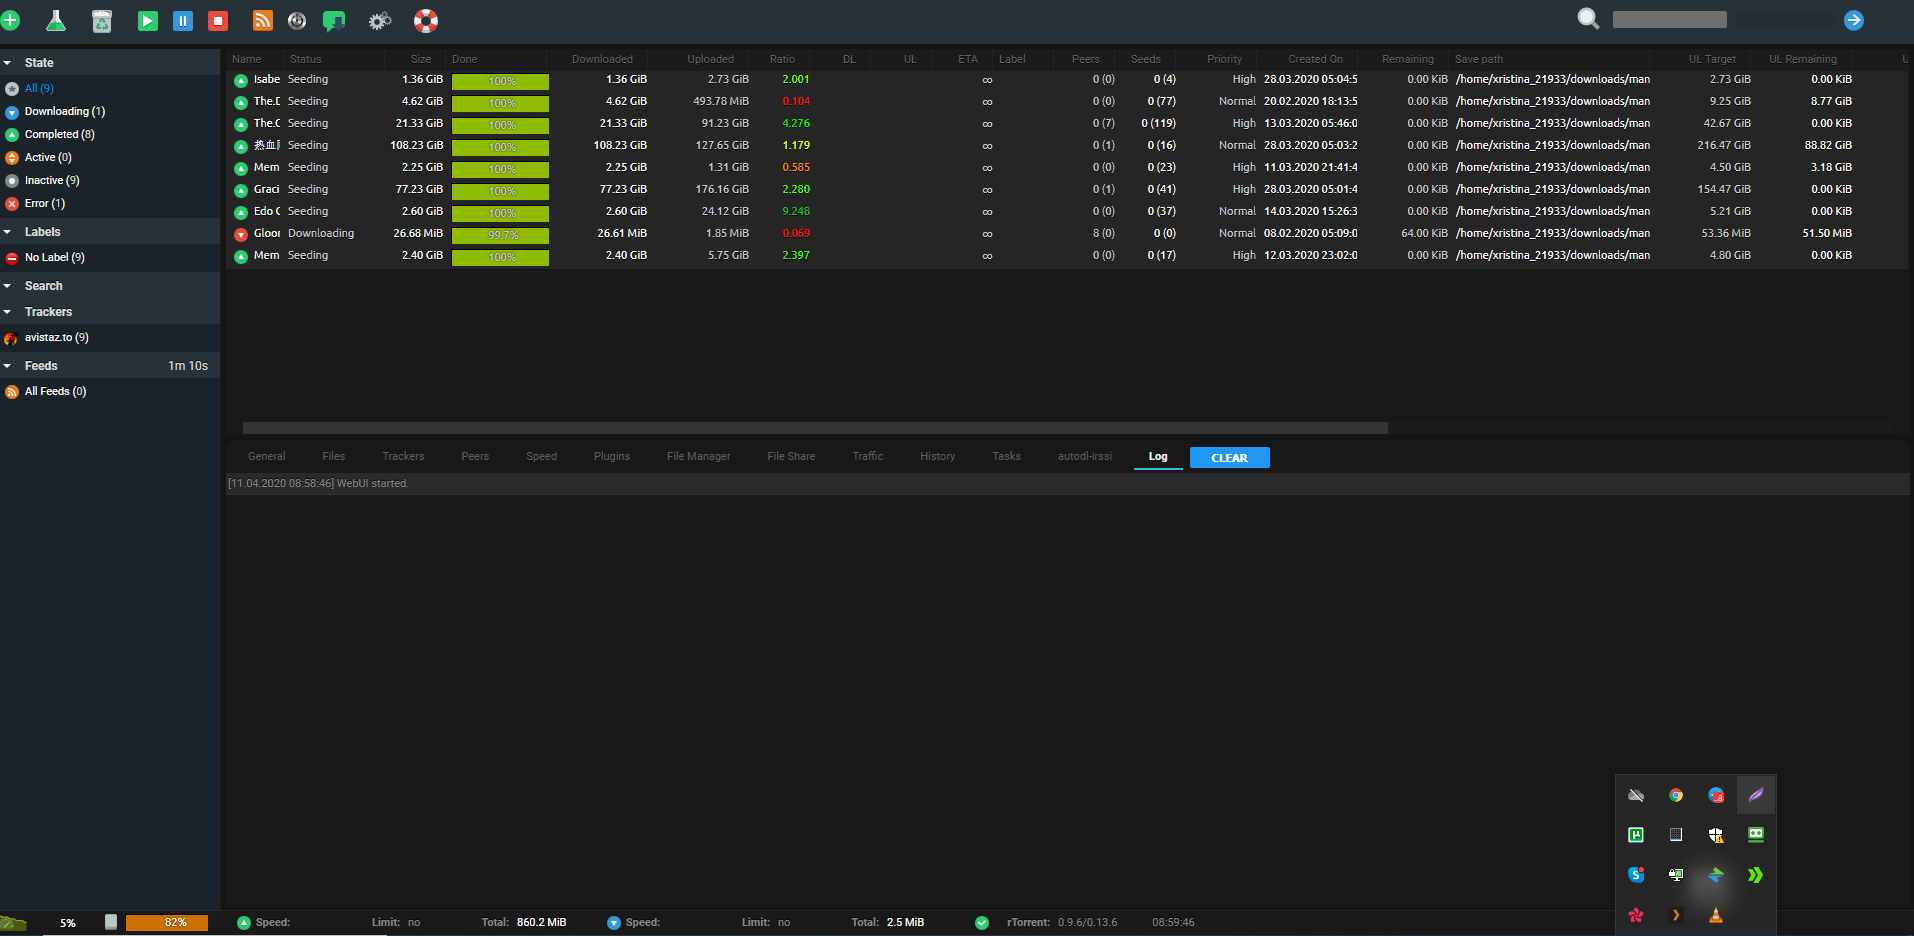Filter by Completed (8) torrents
The width and height of the screenshot is (1914, 936).
click(59, 134)
